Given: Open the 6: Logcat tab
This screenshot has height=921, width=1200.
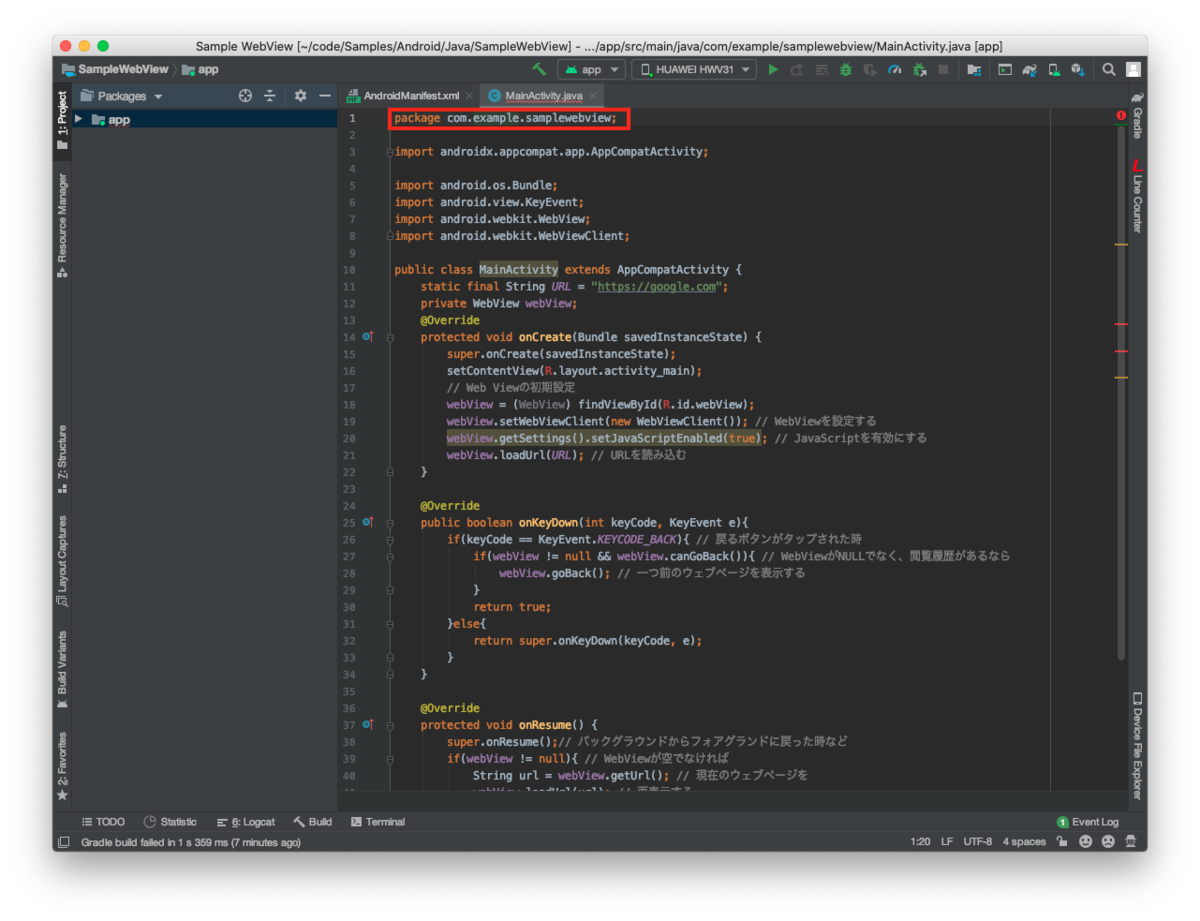Looking at the screenshot, I should (x=245, y=822).
